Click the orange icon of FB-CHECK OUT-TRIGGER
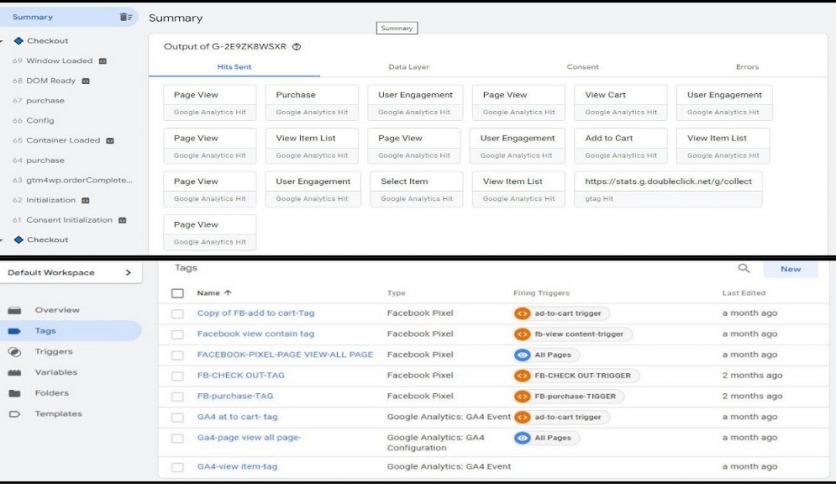836x484 pixels. tap(522, 375)
